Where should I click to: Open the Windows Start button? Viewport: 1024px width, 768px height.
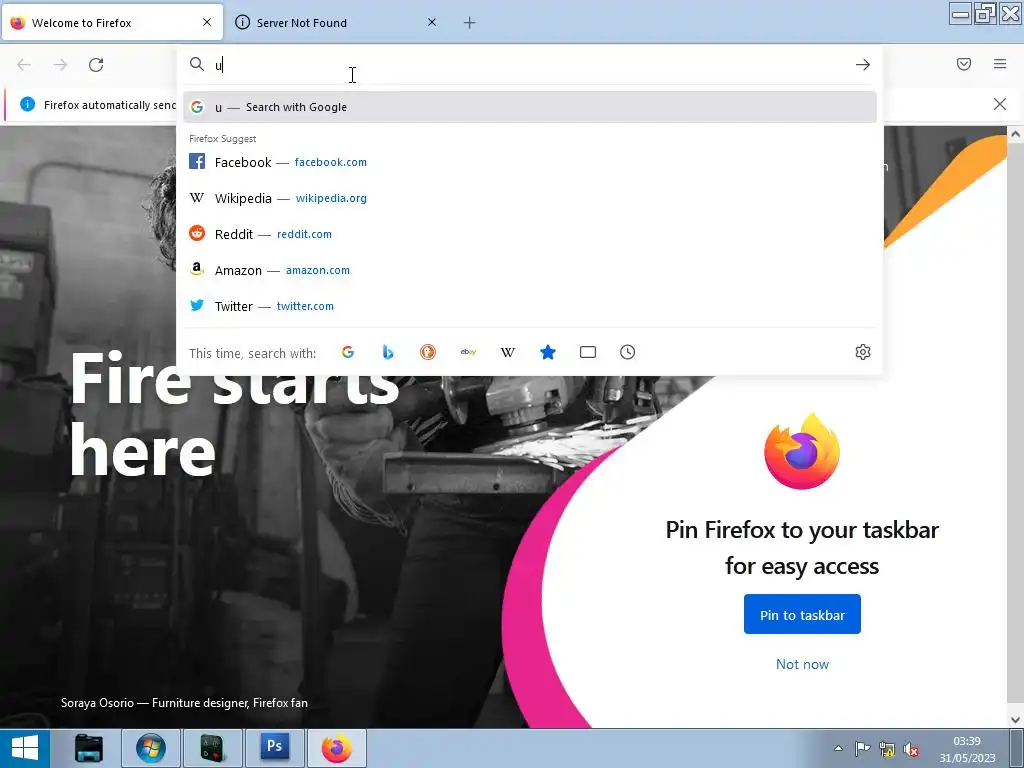coord(25,748)
